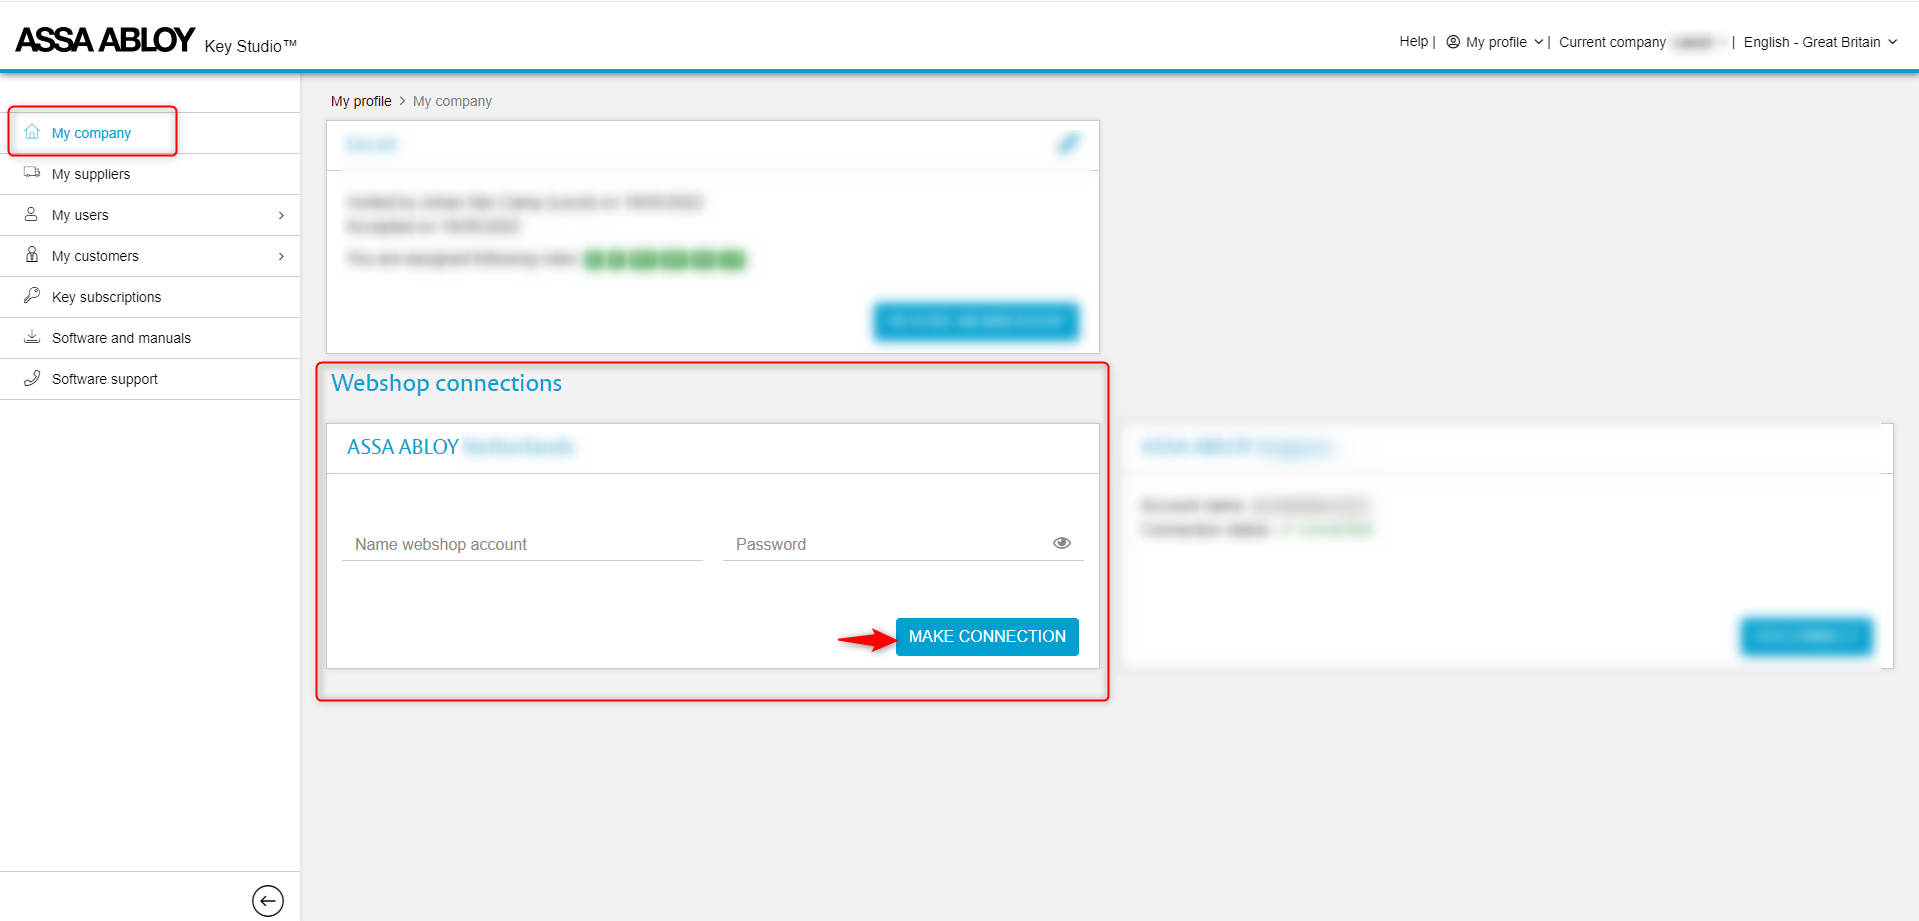1919x921 pixels.
Task: Expand the My users submenu chevron
Action: click(x=281, y=215)
